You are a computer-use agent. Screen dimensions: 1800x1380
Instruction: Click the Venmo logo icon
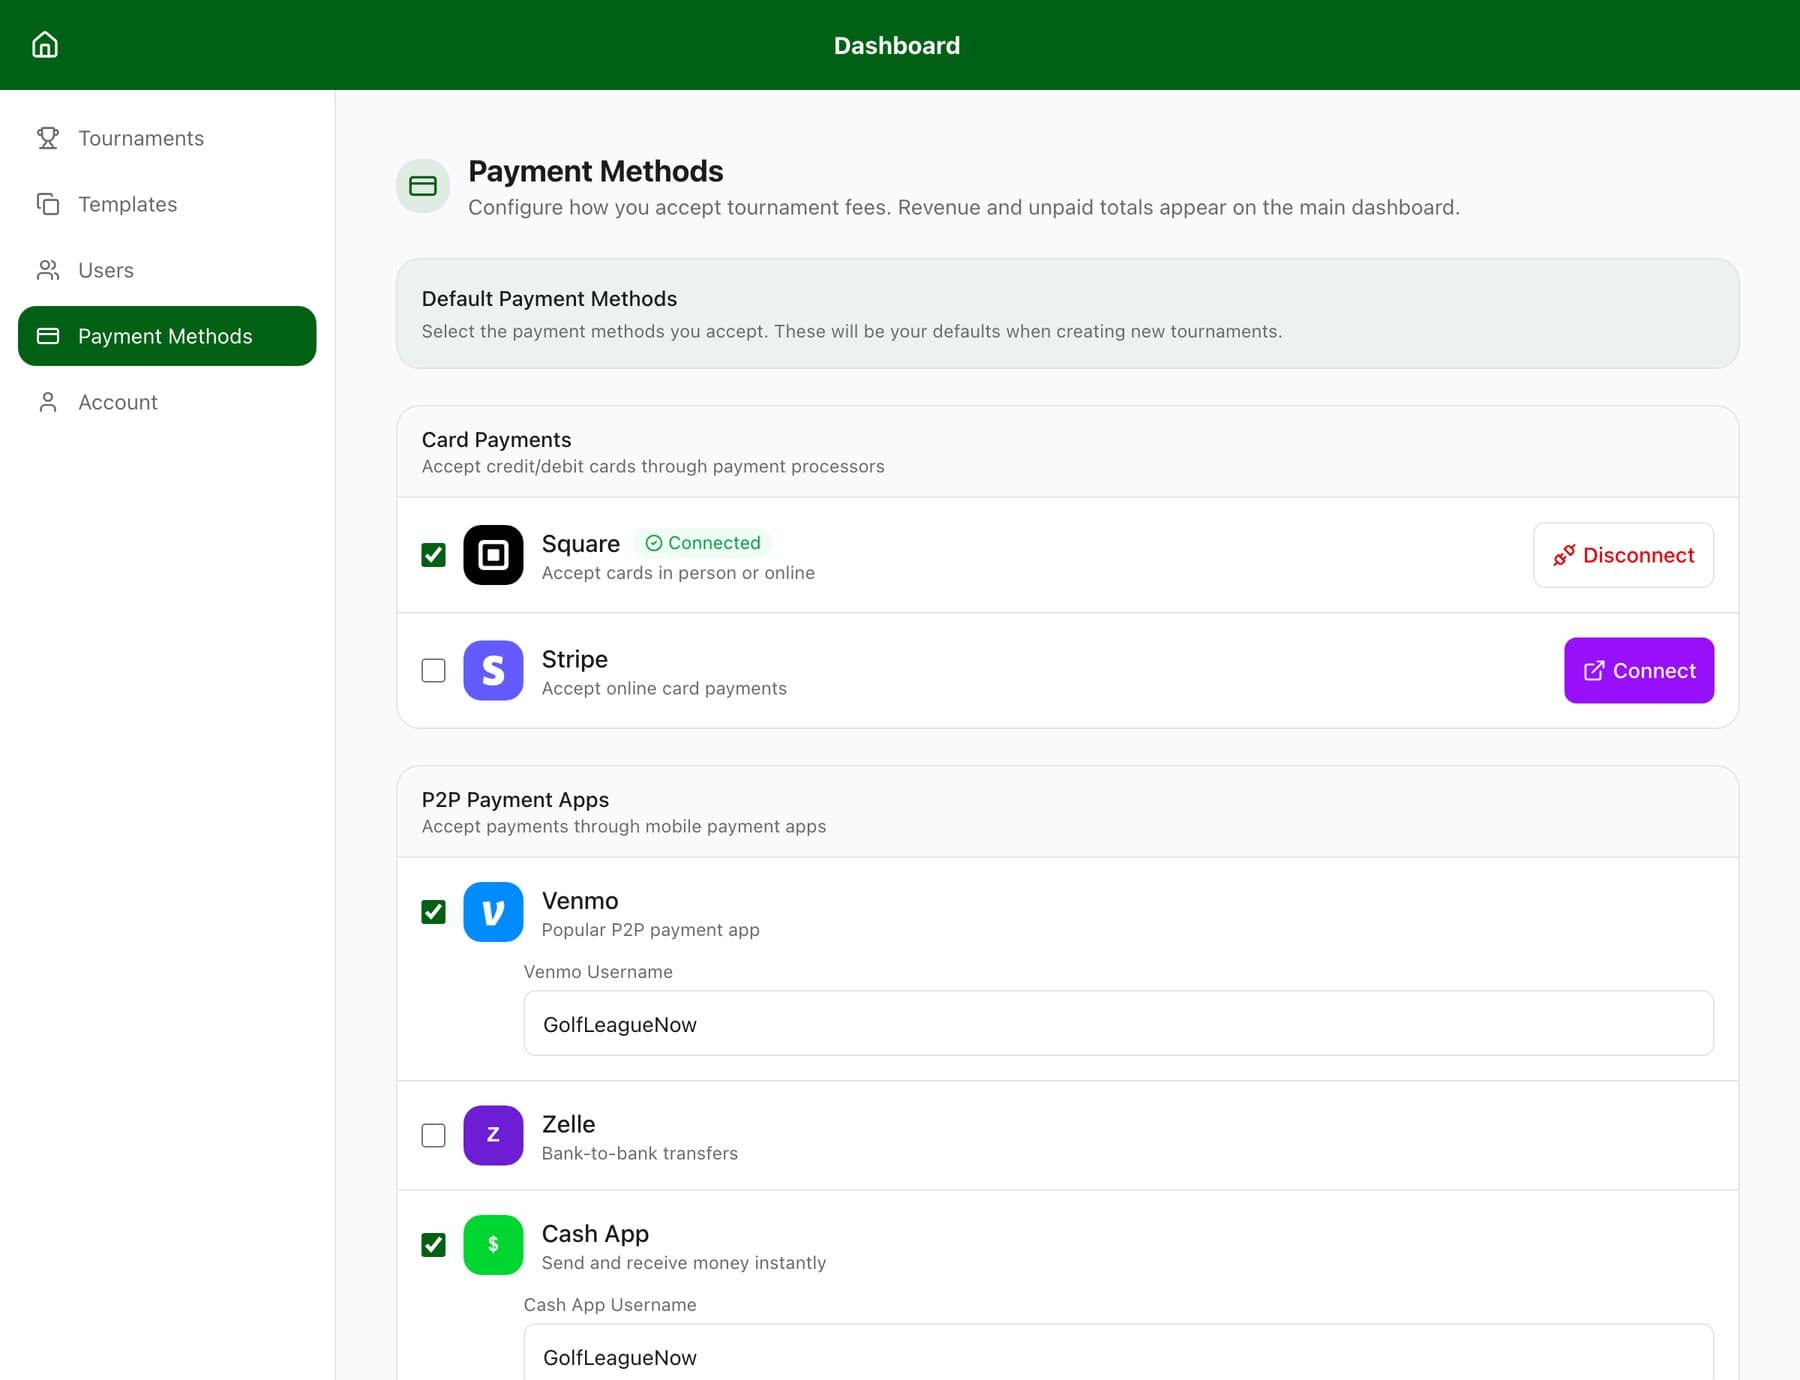493,912
